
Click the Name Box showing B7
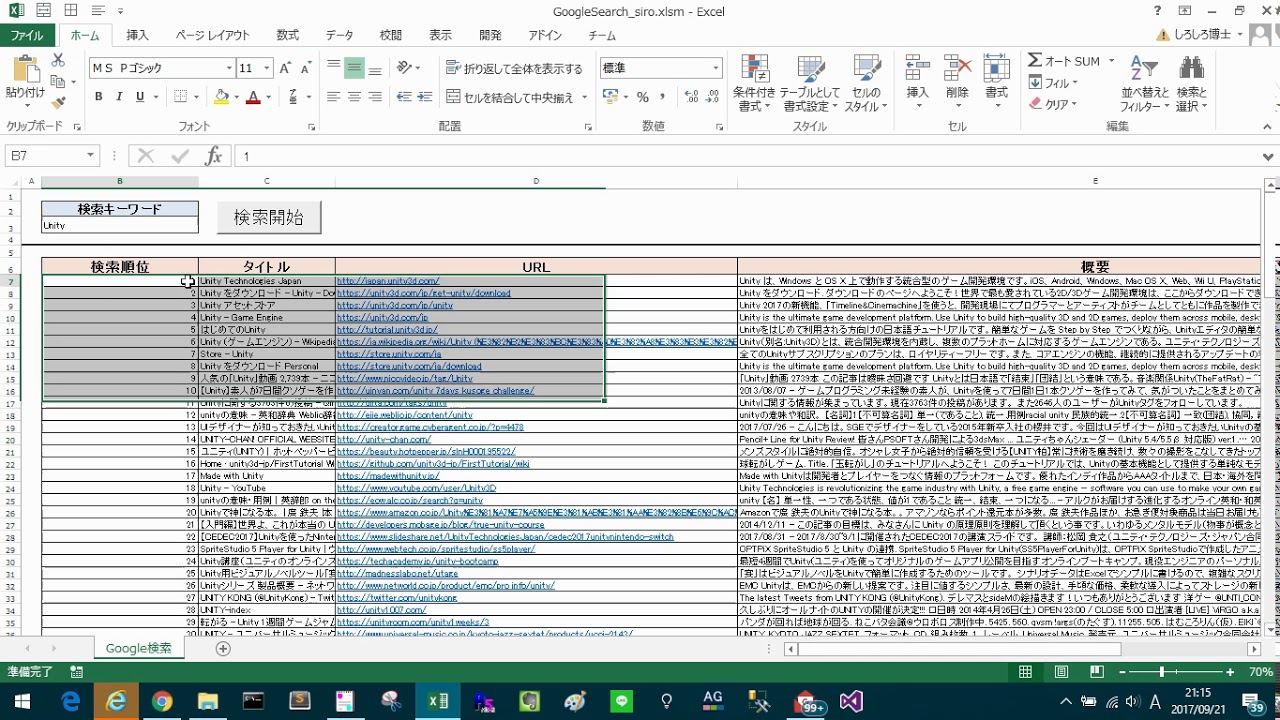(52, 156)
